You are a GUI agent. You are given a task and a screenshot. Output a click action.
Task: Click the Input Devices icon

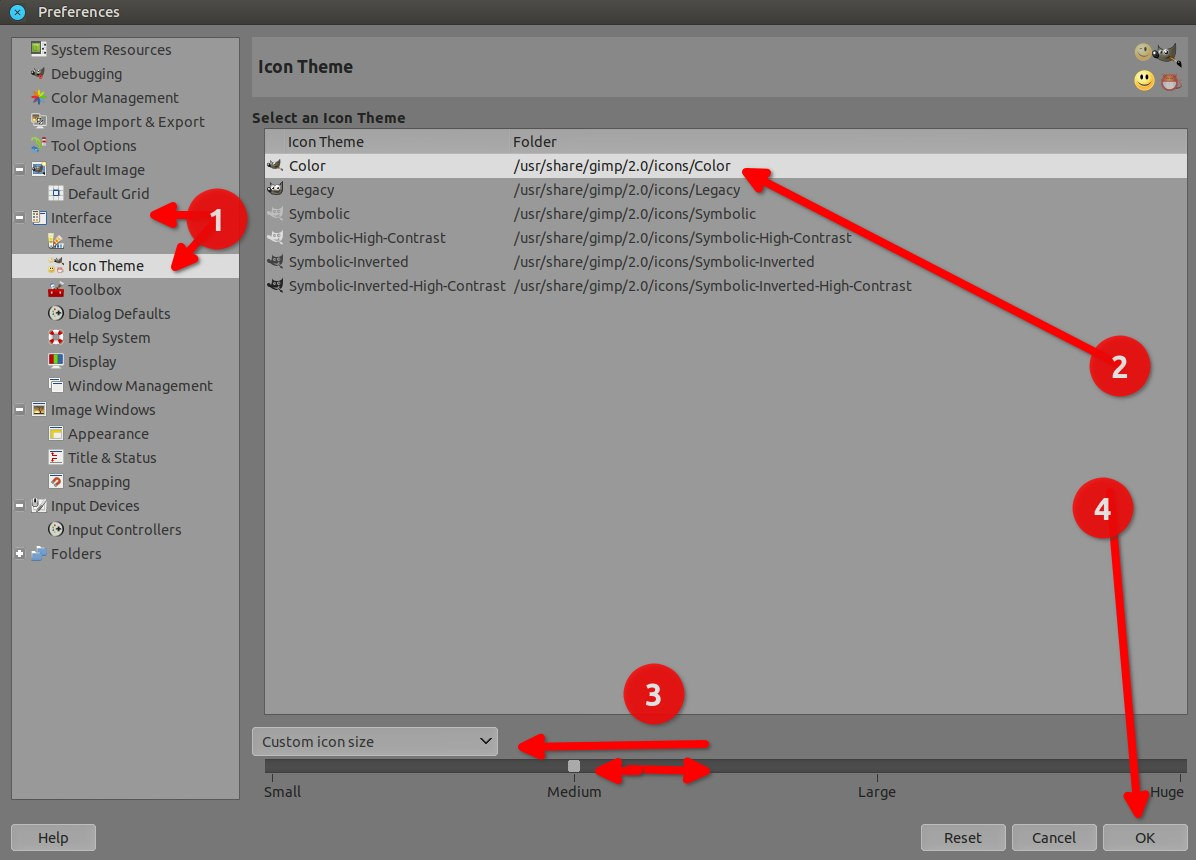click(38, 505)
